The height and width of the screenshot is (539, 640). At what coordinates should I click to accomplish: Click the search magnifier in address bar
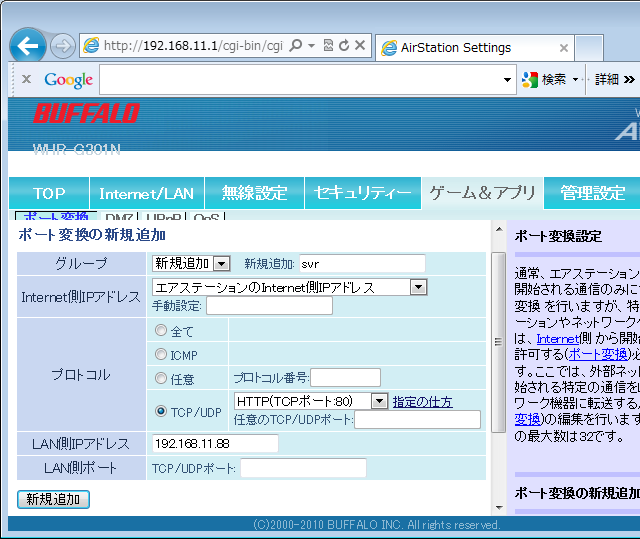point(295,45)
